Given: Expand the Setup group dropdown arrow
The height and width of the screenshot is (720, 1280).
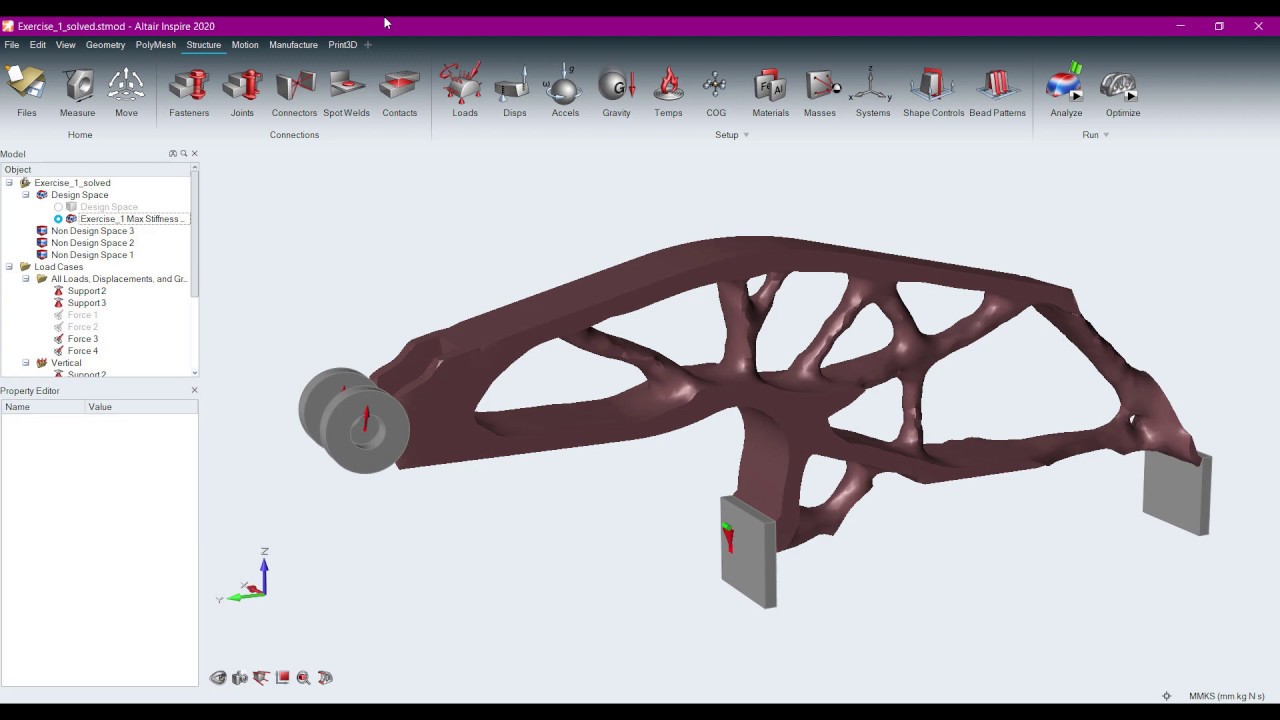Looking at the screenshot, I should [746, 135].
